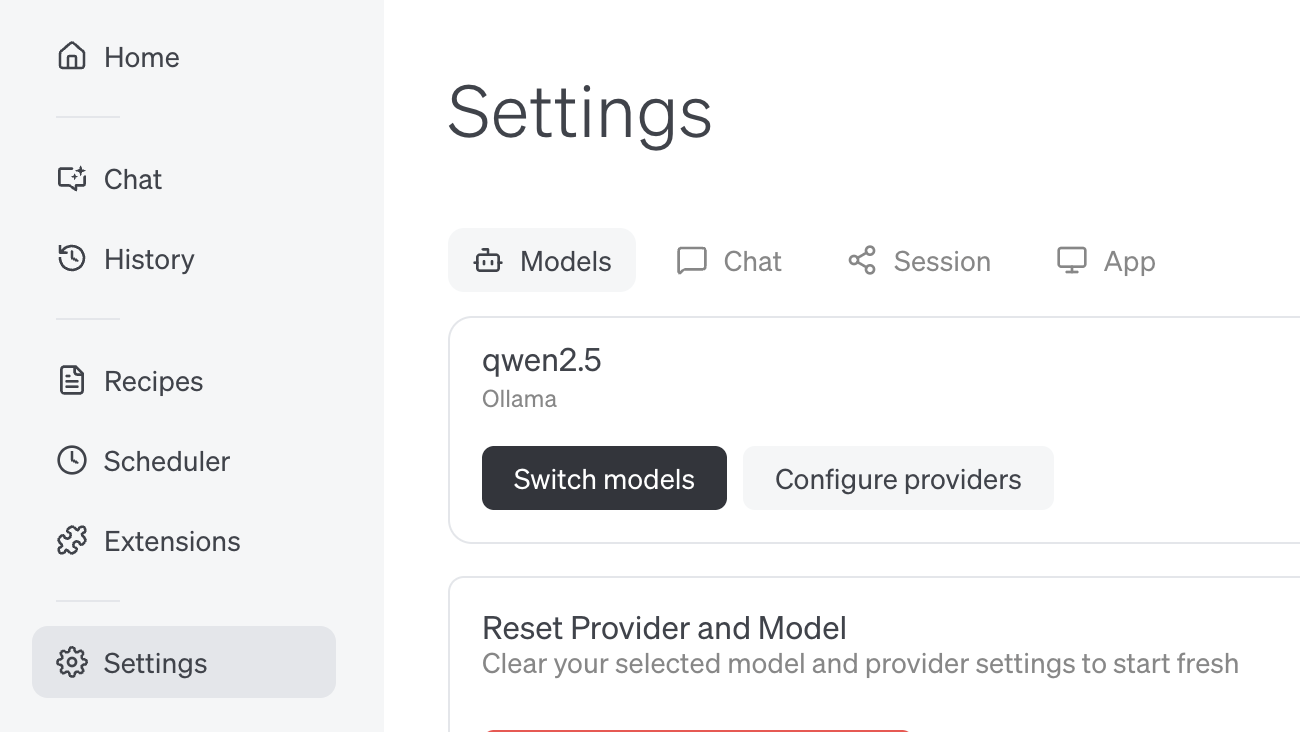This screenshot has width=1300, height=732.
Task: Open Configure providers
Action: [898, 478]
